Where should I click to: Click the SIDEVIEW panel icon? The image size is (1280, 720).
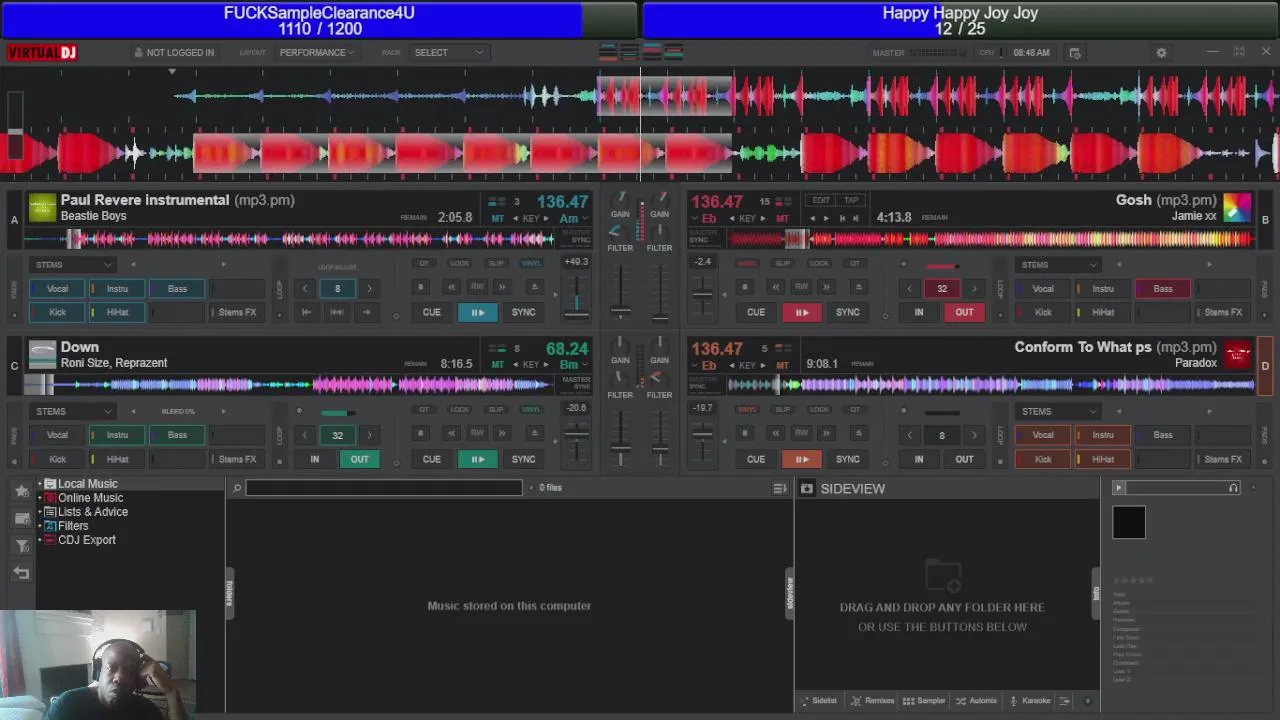(807, 488)
